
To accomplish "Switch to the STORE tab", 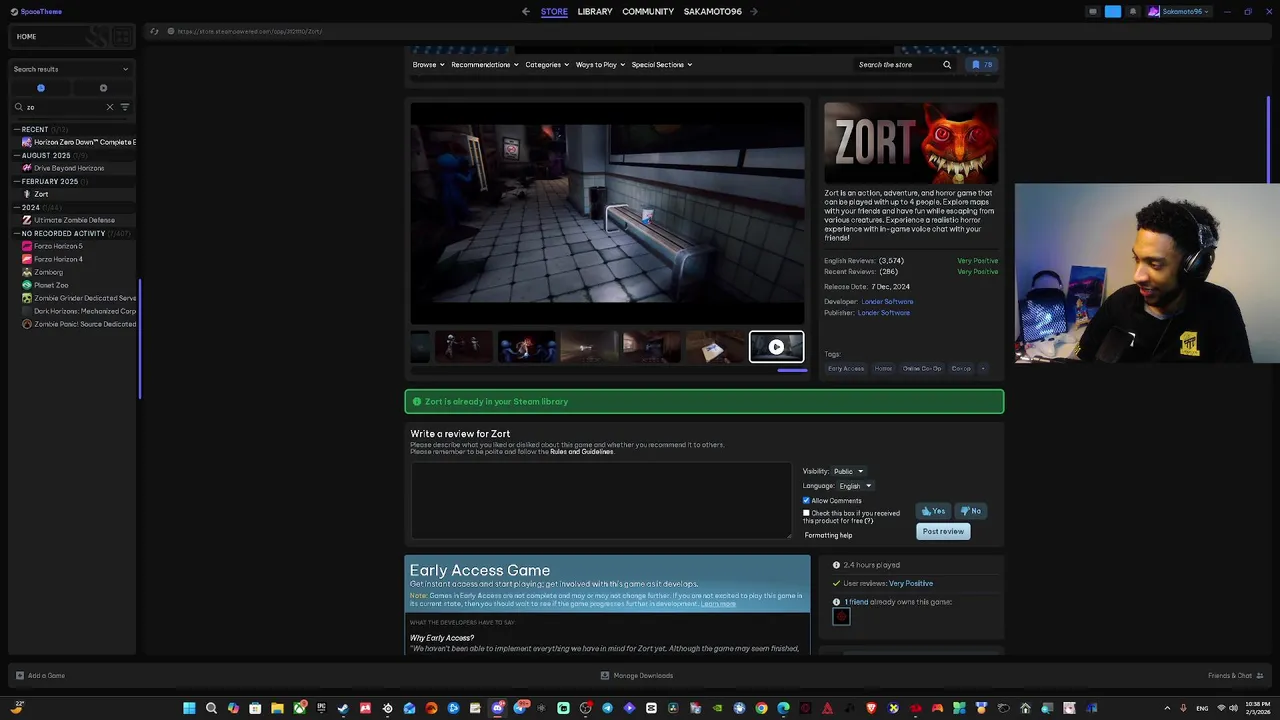I will 554,12.
